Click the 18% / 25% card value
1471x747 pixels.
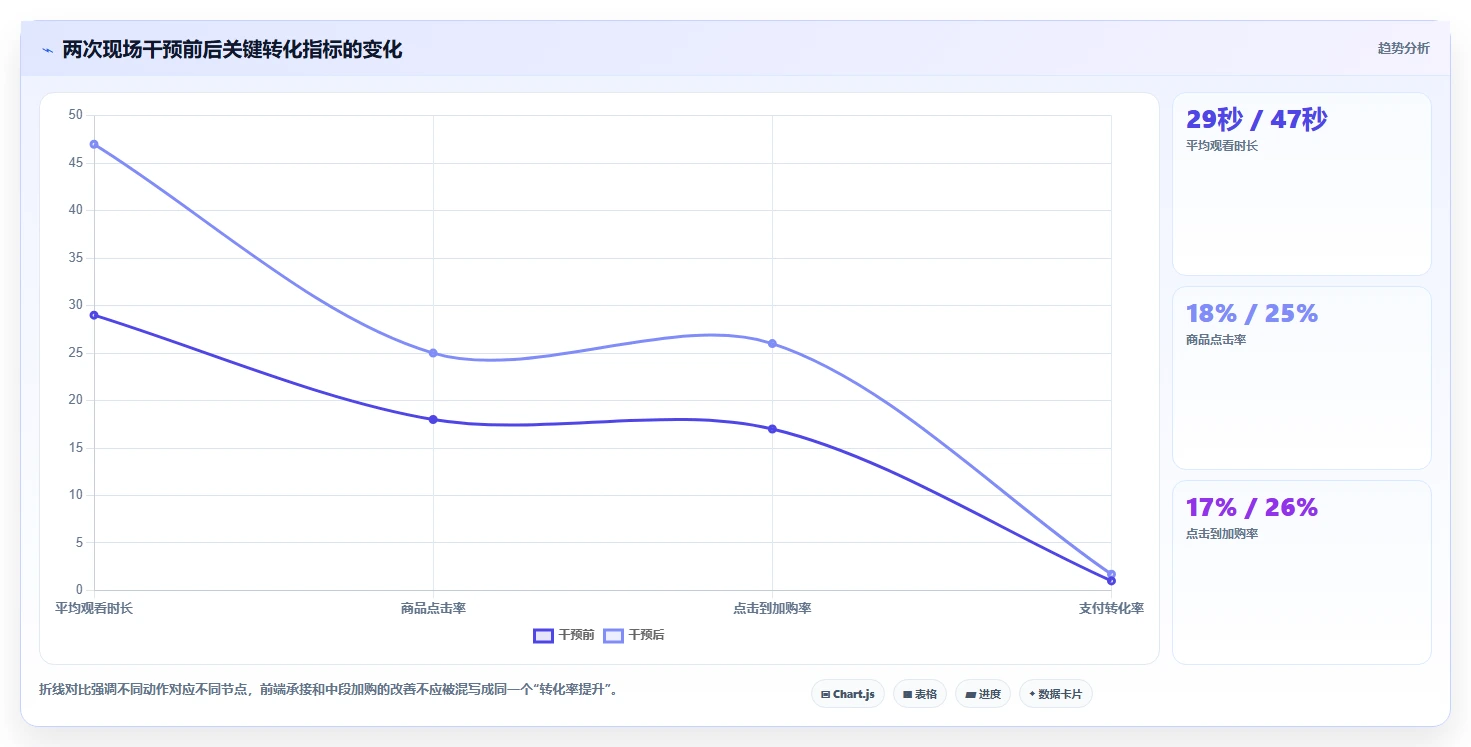(1252, 314)
